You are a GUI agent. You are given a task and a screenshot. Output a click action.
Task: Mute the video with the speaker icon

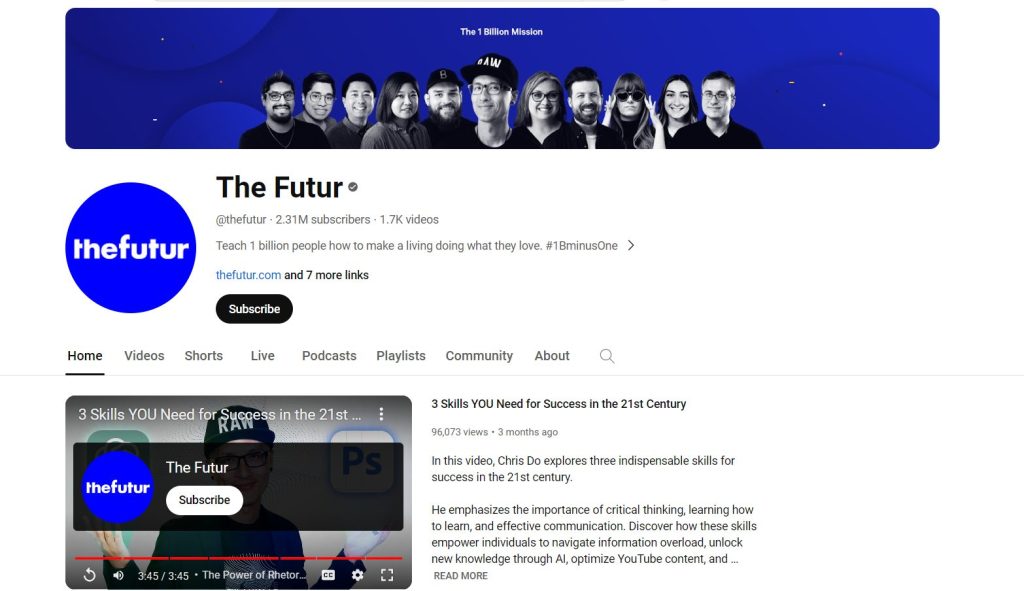coord(118,575)
